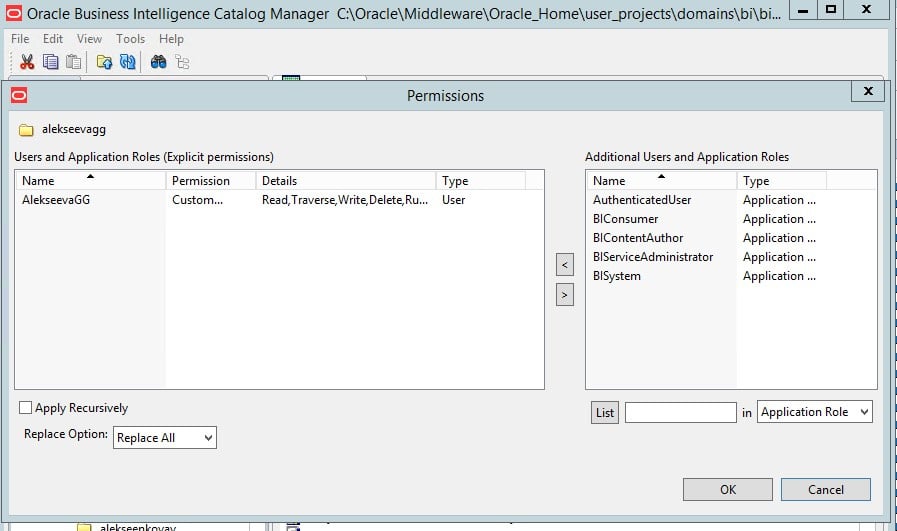Click the up-folder toolbar icon
Screen dimensions: 897x531
click(104, 62)
